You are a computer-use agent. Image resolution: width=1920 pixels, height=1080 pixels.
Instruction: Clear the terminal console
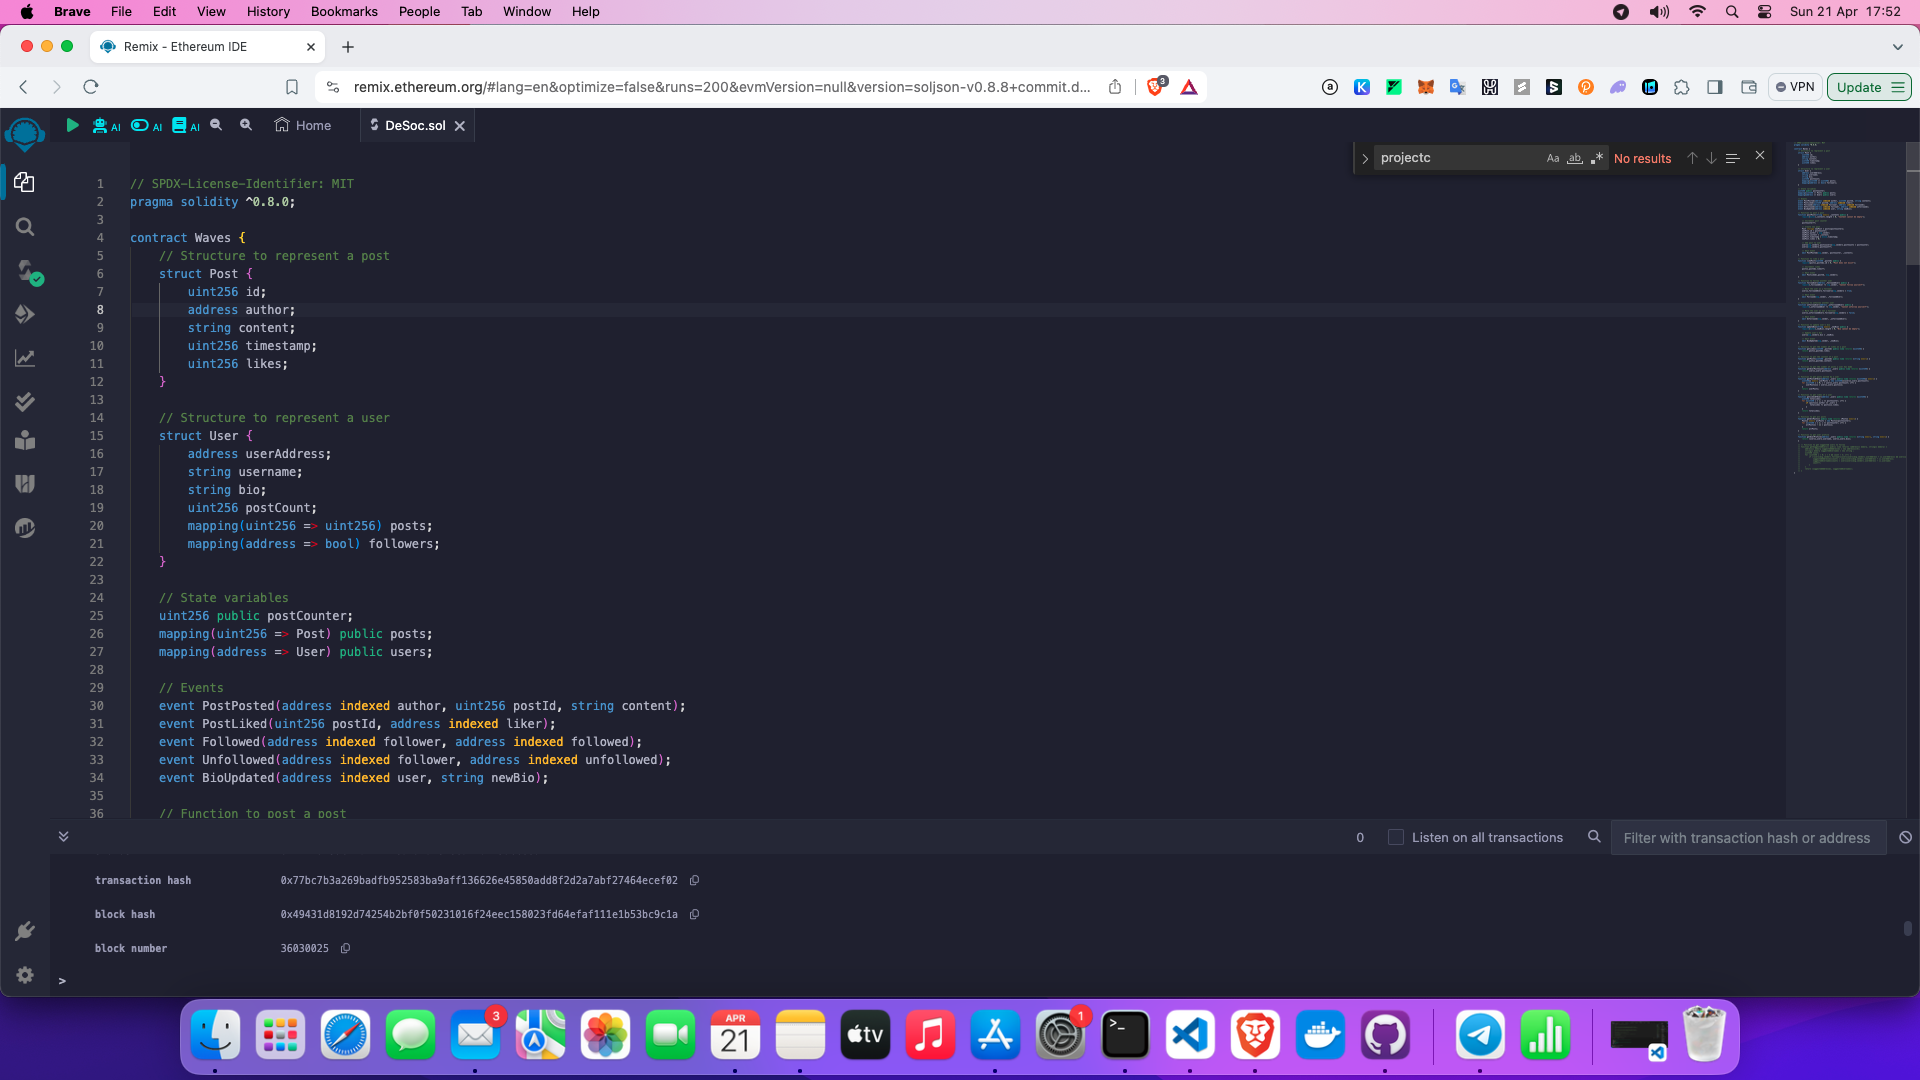pyautogui.click(x=1905, y=838)
